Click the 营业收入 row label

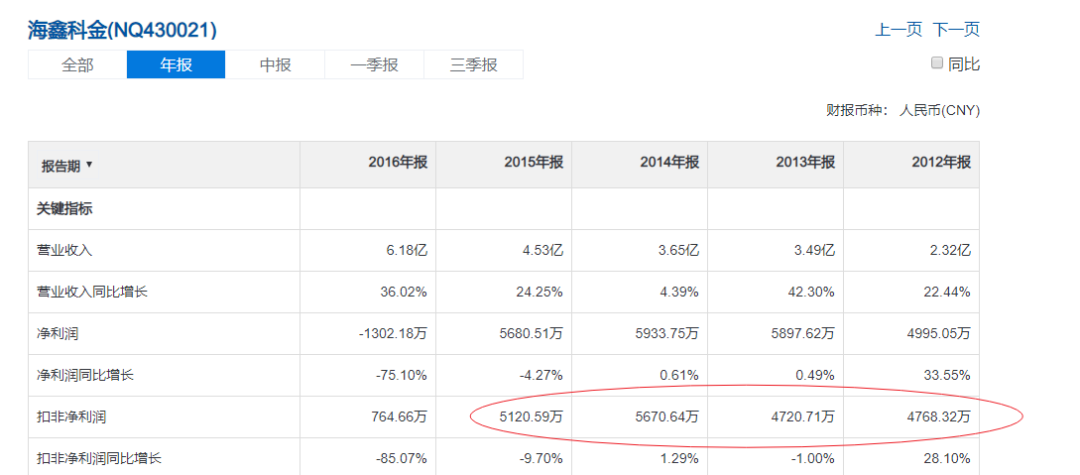64,251
